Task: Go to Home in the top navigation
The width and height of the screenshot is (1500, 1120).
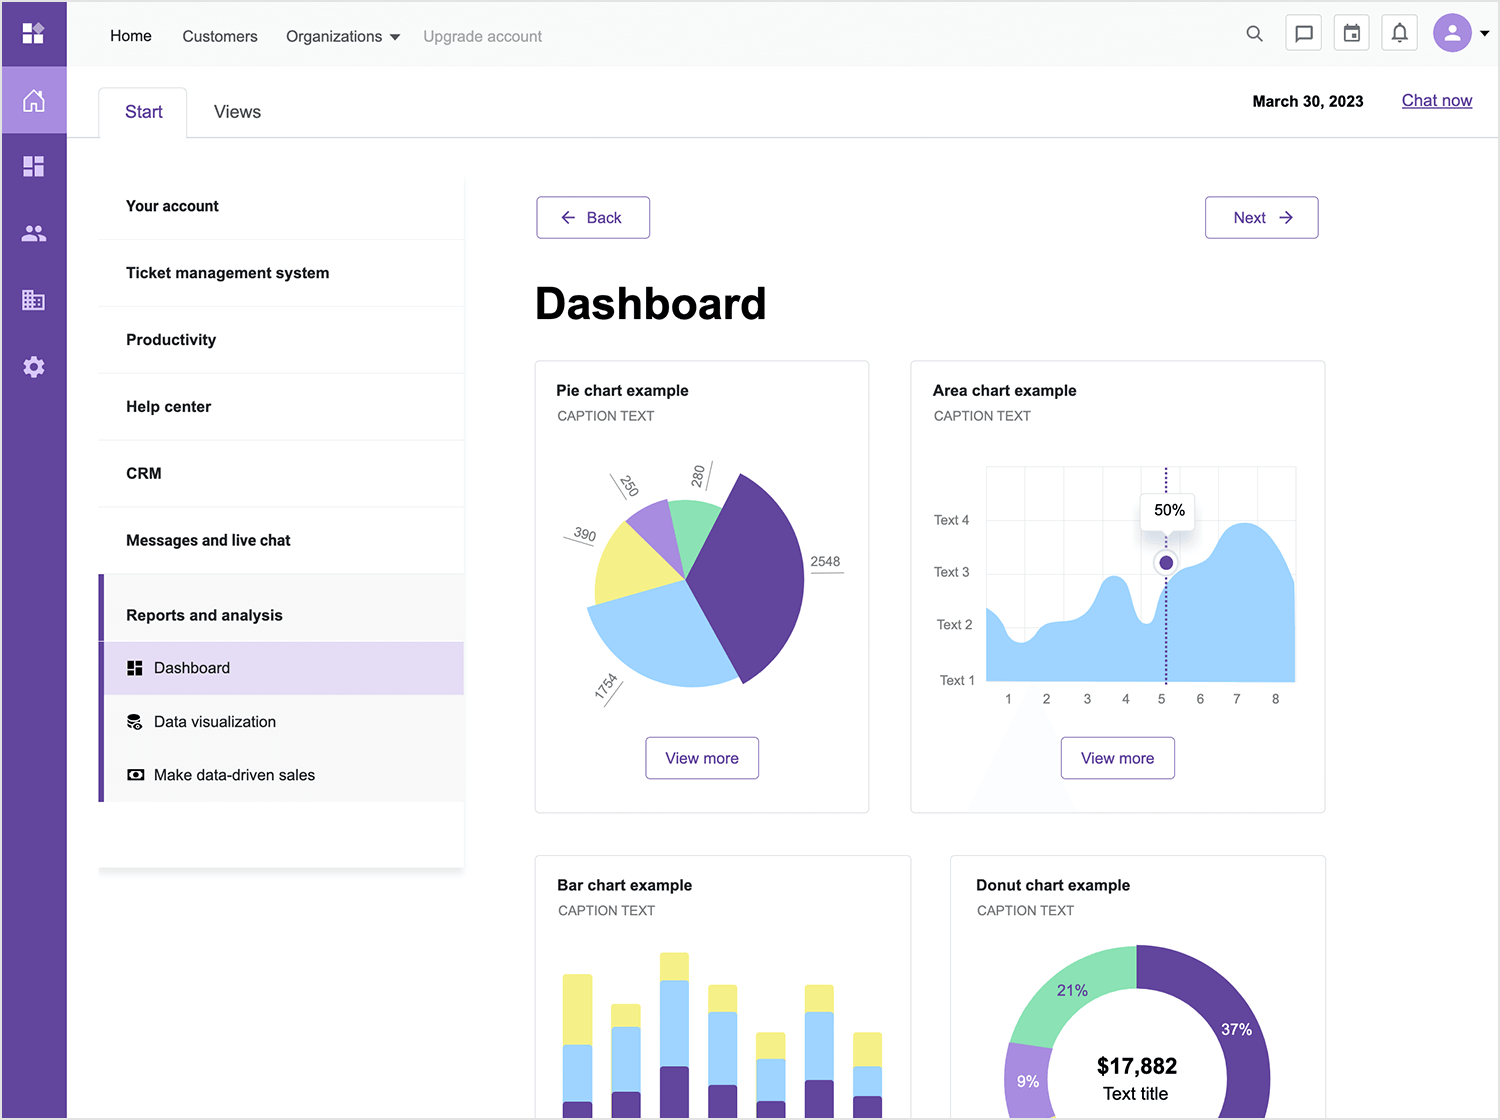Action: pyautogui.click(x=131, y=36)
